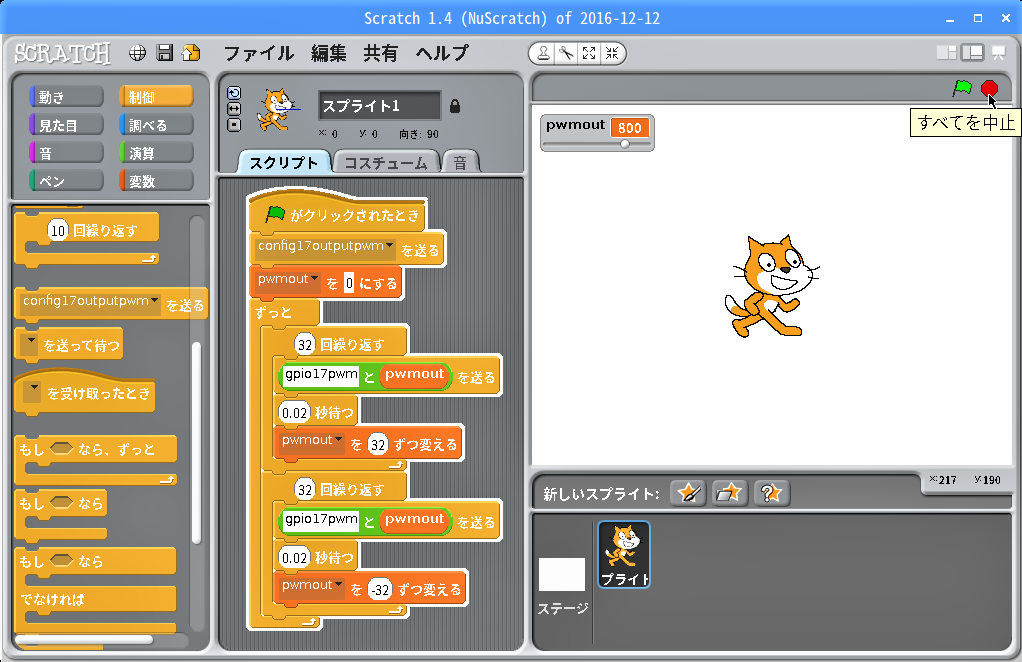Viewport: 1022px width, 662px height.
Task: Stop all scripts with the red button
Action: click(989, 88)
